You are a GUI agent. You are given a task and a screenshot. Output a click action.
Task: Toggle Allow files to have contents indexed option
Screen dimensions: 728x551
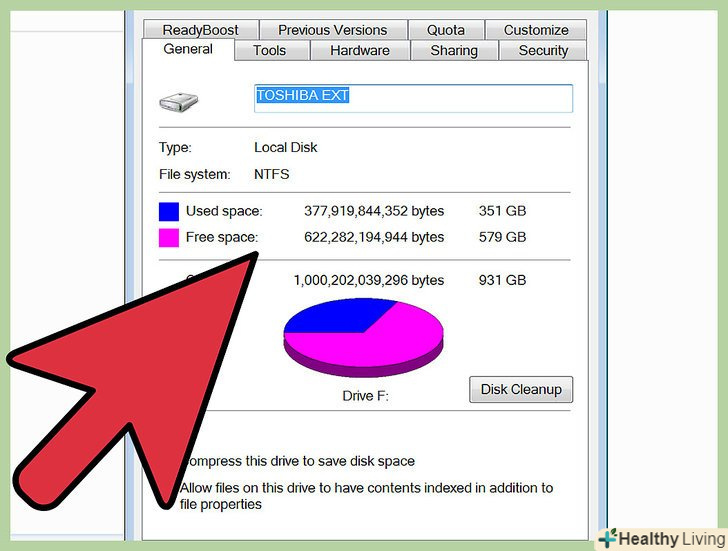[x=366, y=496]
